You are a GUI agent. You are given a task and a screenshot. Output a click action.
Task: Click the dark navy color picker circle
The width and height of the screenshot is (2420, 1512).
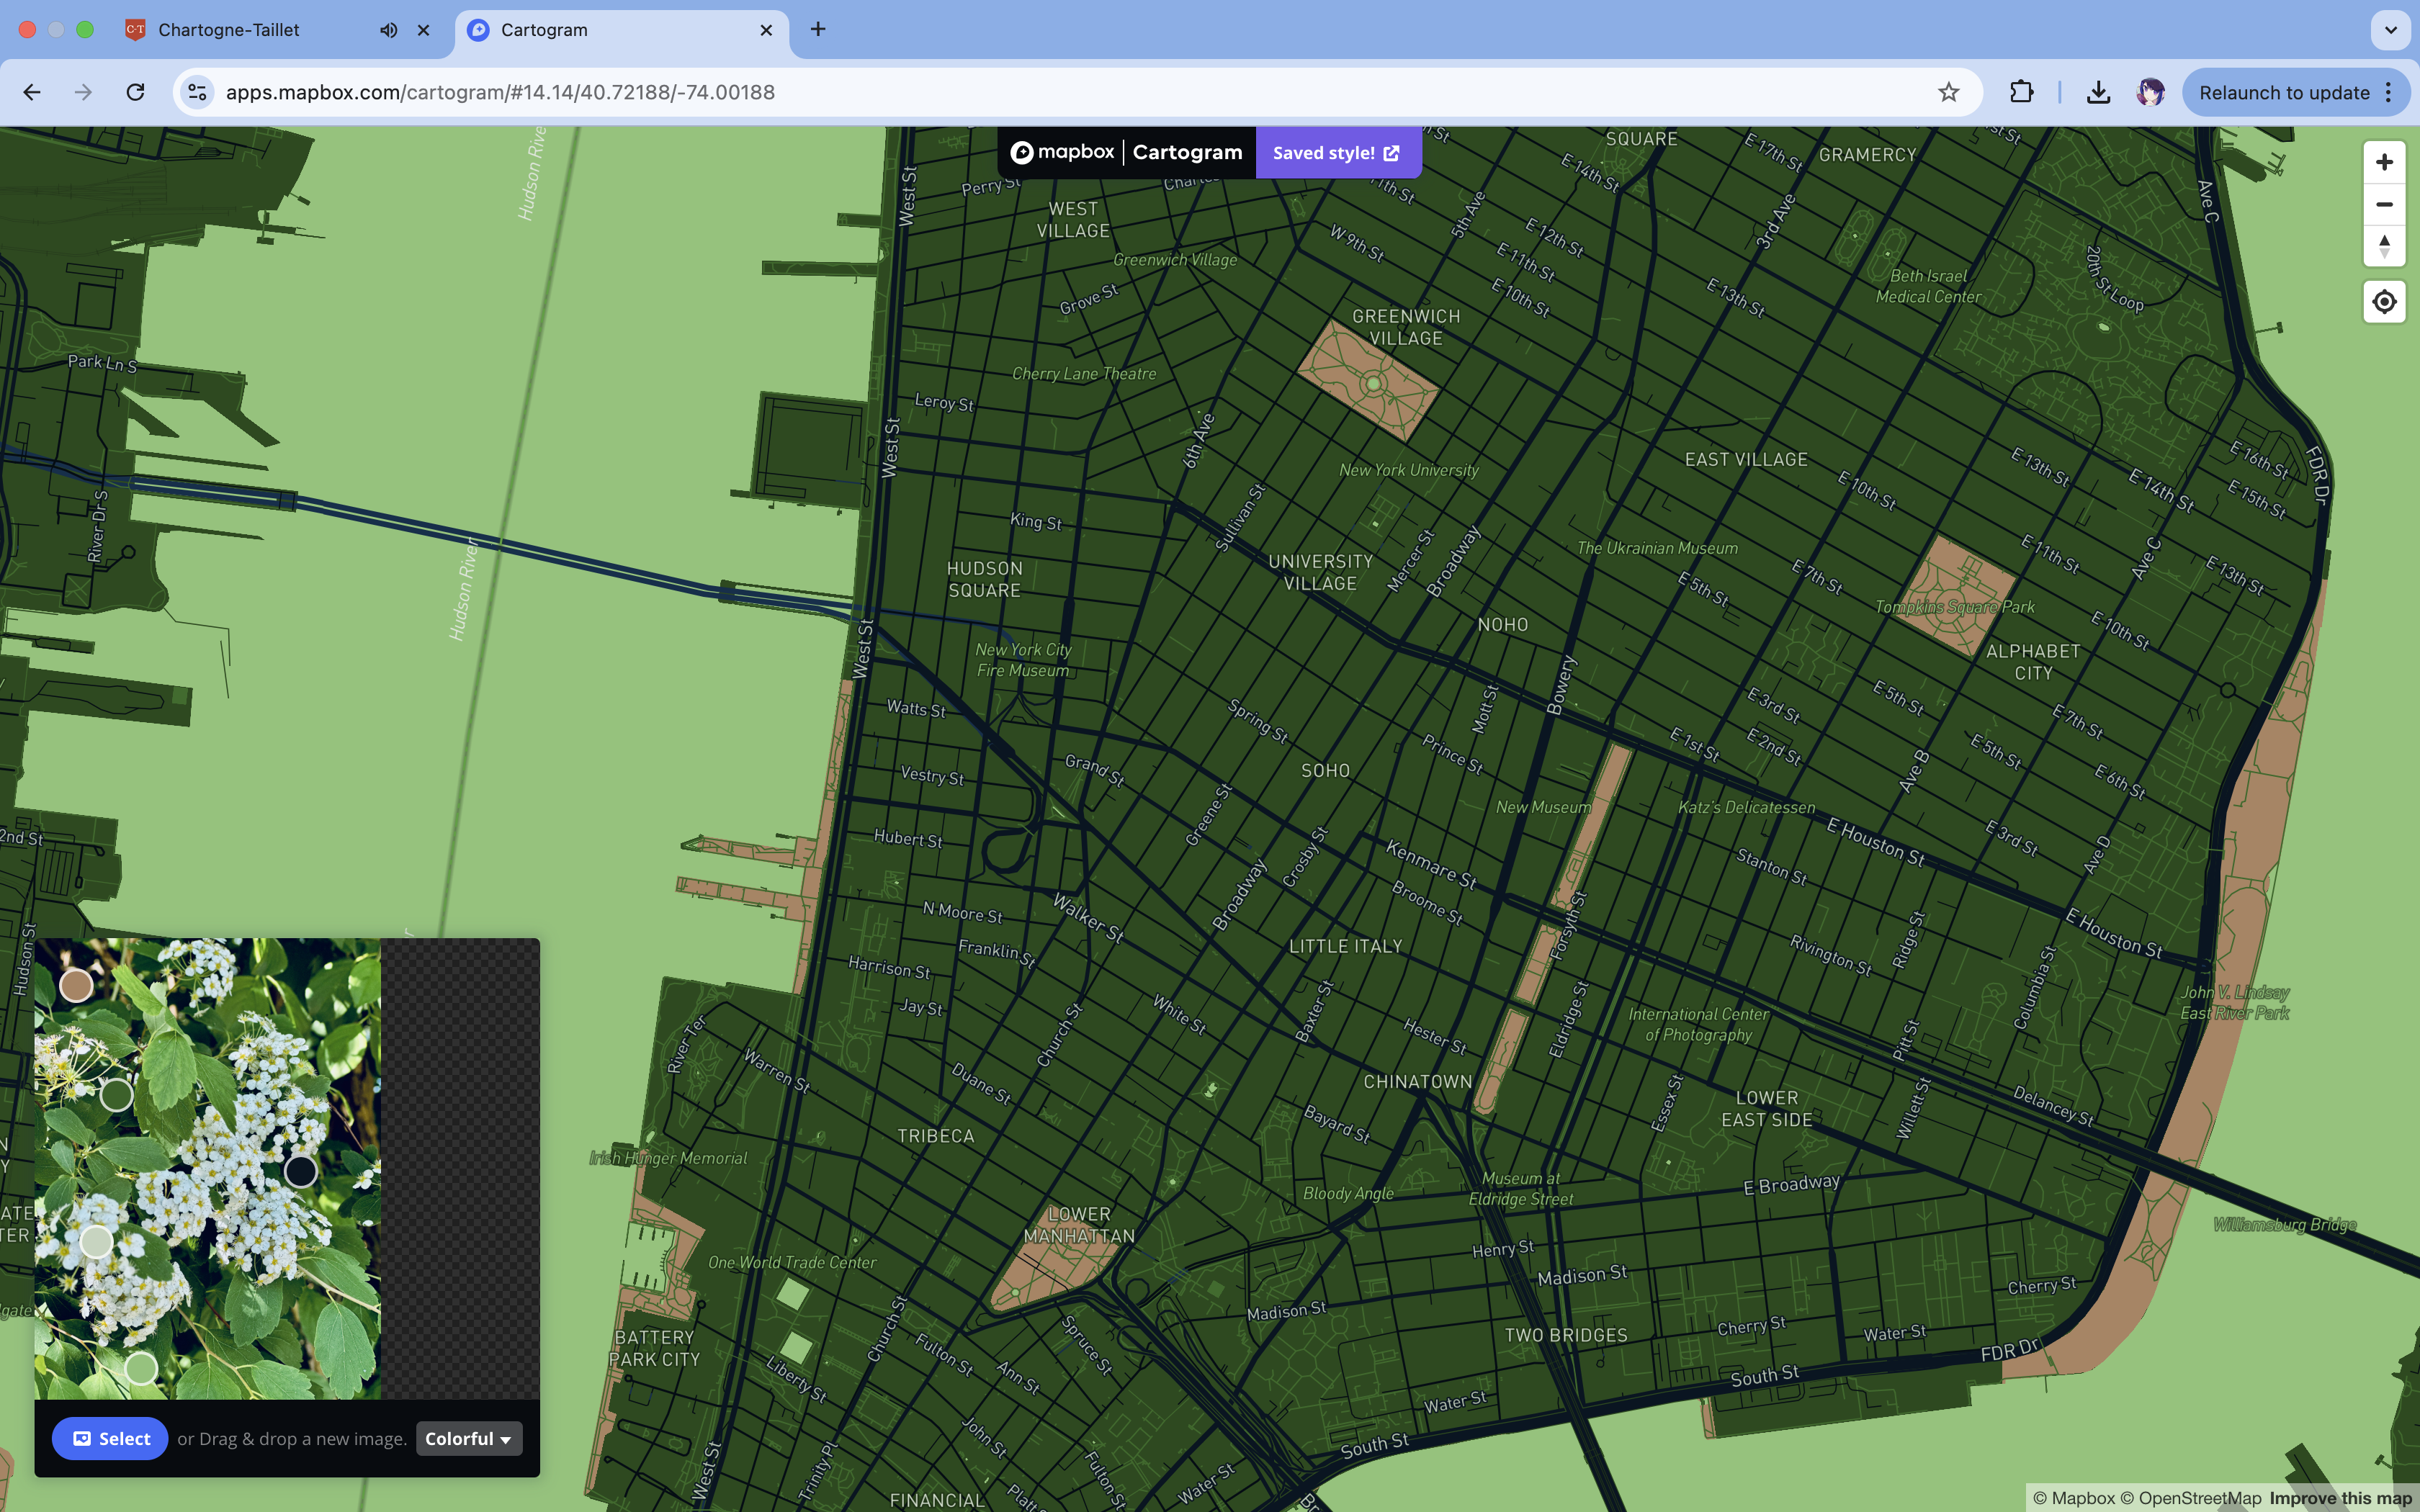coord(301,1171)
